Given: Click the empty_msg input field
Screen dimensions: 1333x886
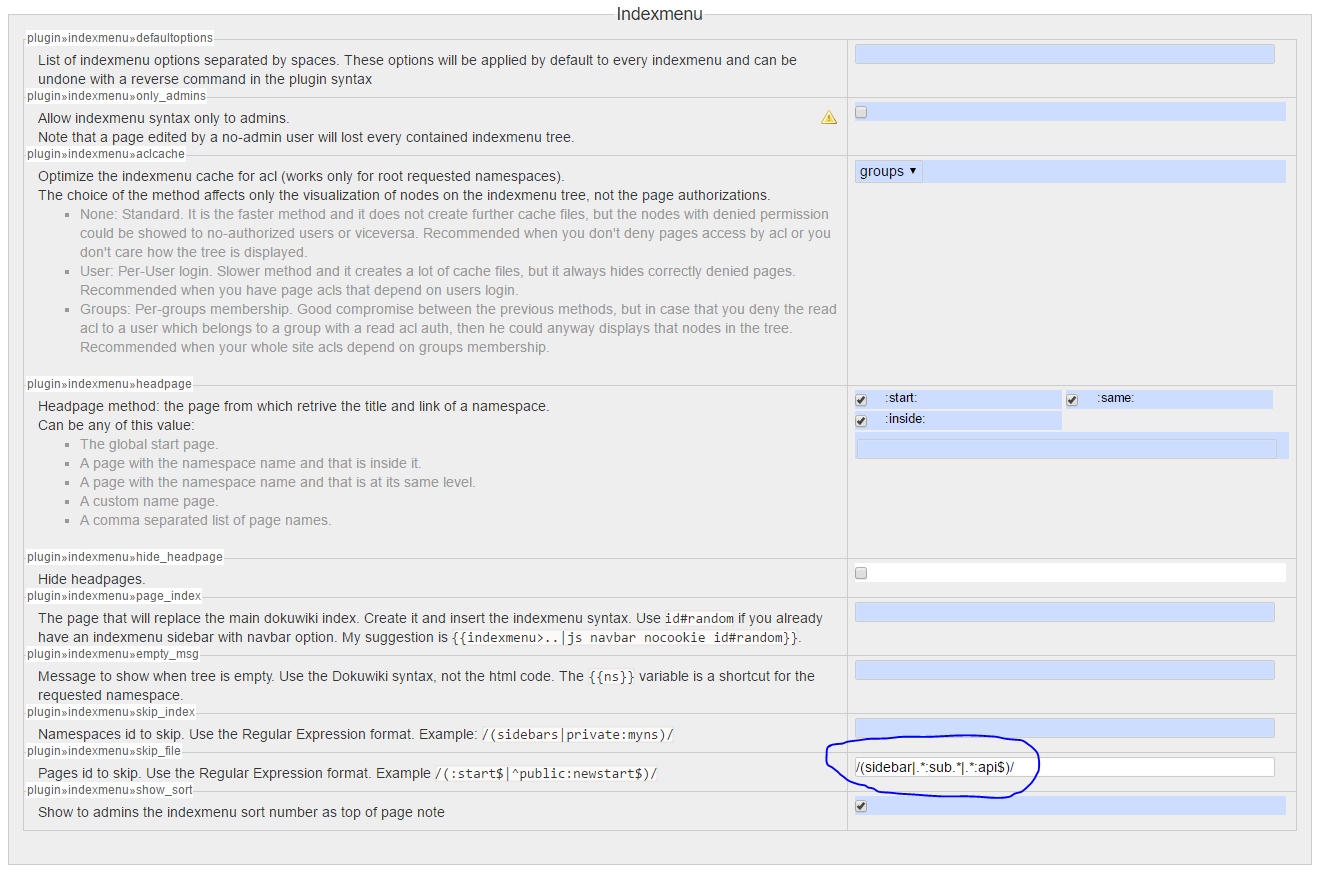Looking at the screenshot, I should pos(1065,670).
